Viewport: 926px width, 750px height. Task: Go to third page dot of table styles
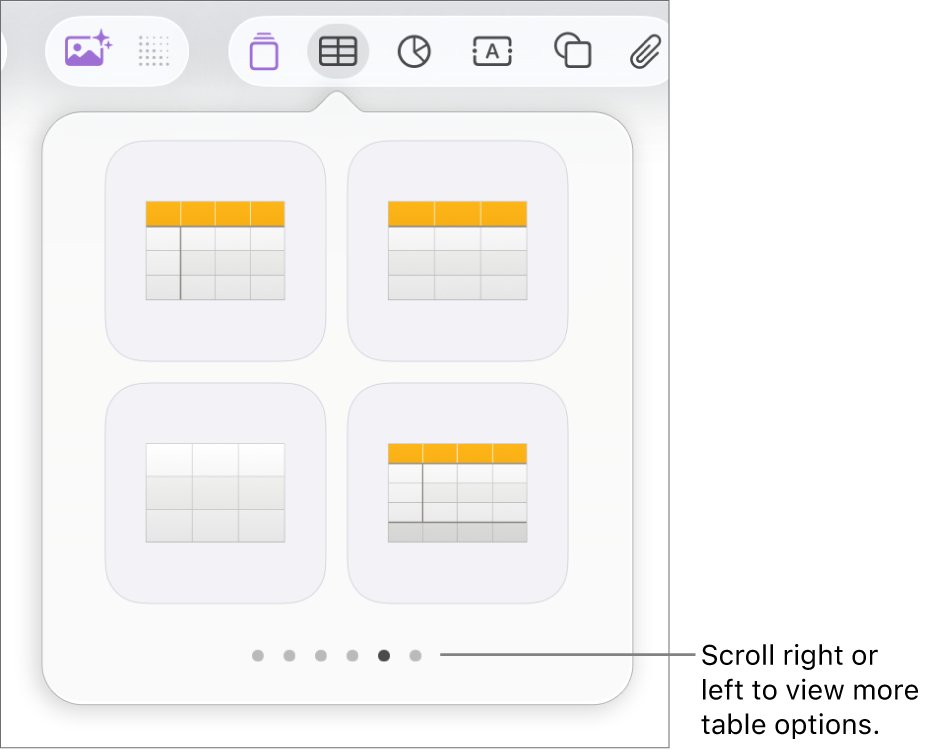click(321, 656)
